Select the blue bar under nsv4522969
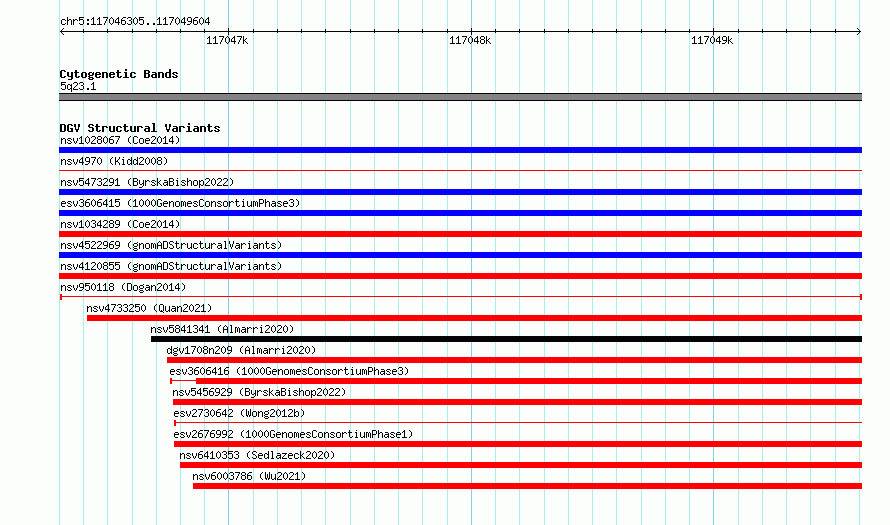This screenshot has height=525, width=890. tap(460, 255)
